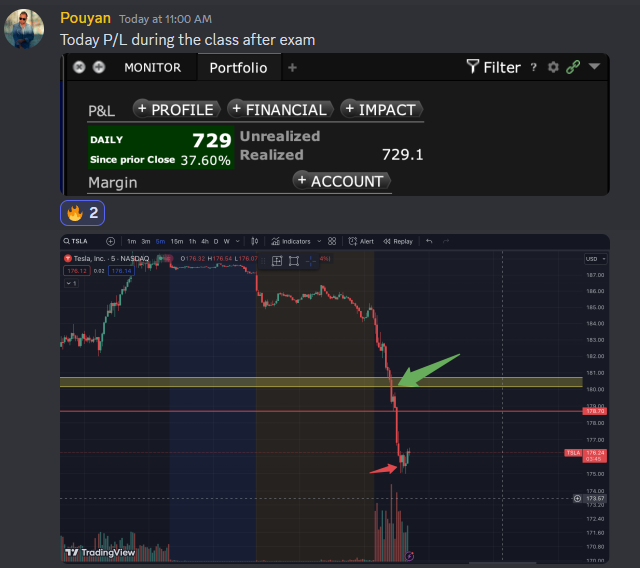The width and height of the screenshot is (640, 568).
Task: Click the green DAILY 729 P&L box
Action: [x=161, y=147]
